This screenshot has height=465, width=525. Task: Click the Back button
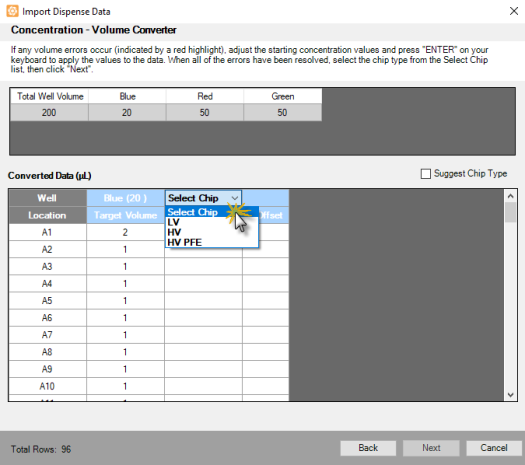pos(368,448)
